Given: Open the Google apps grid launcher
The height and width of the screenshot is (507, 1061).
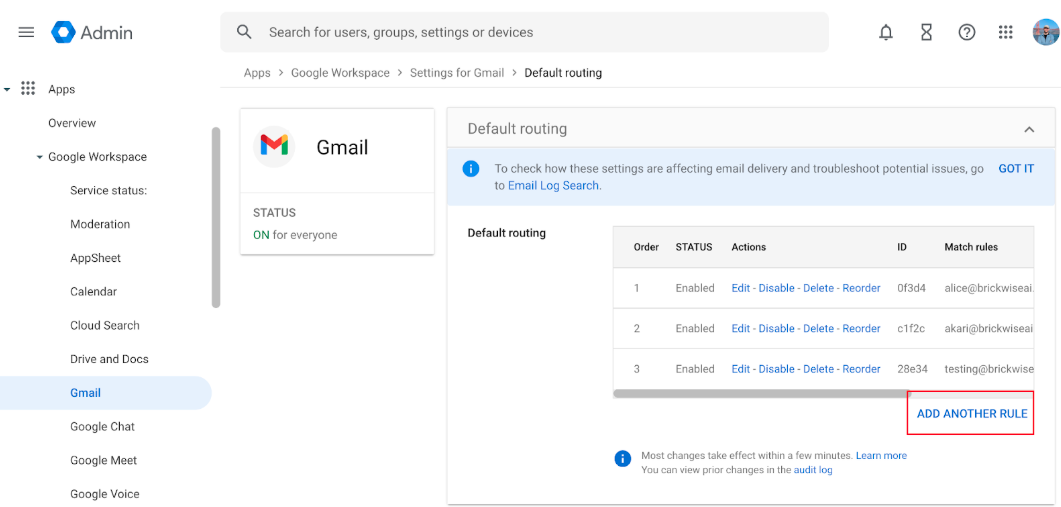Looking at the screenshot, I should click(x=1006, y=32).
